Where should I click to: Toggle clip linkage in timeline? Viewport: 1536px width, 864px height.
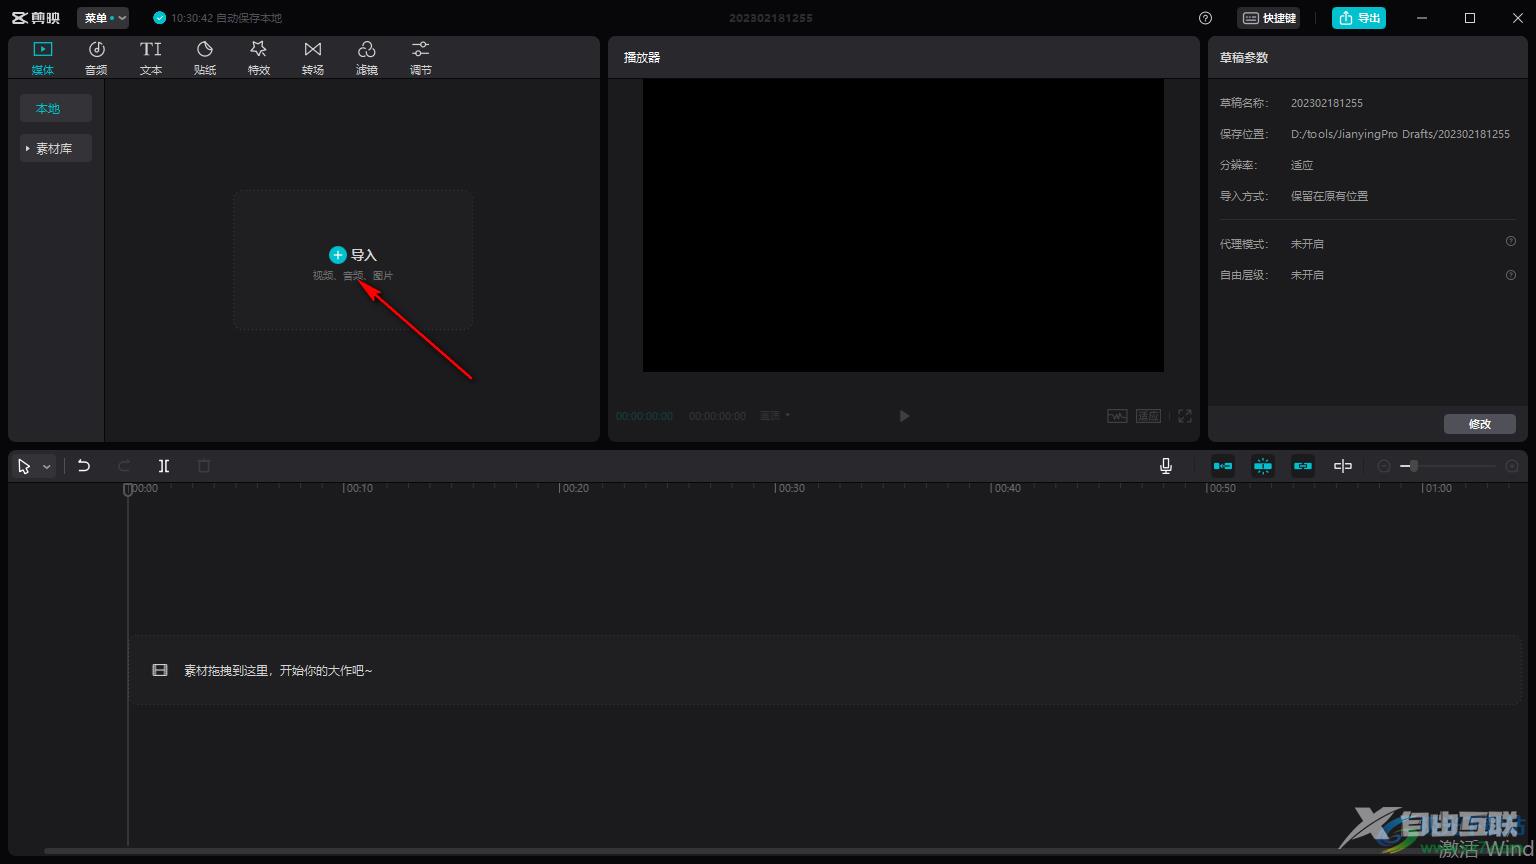1303,466
